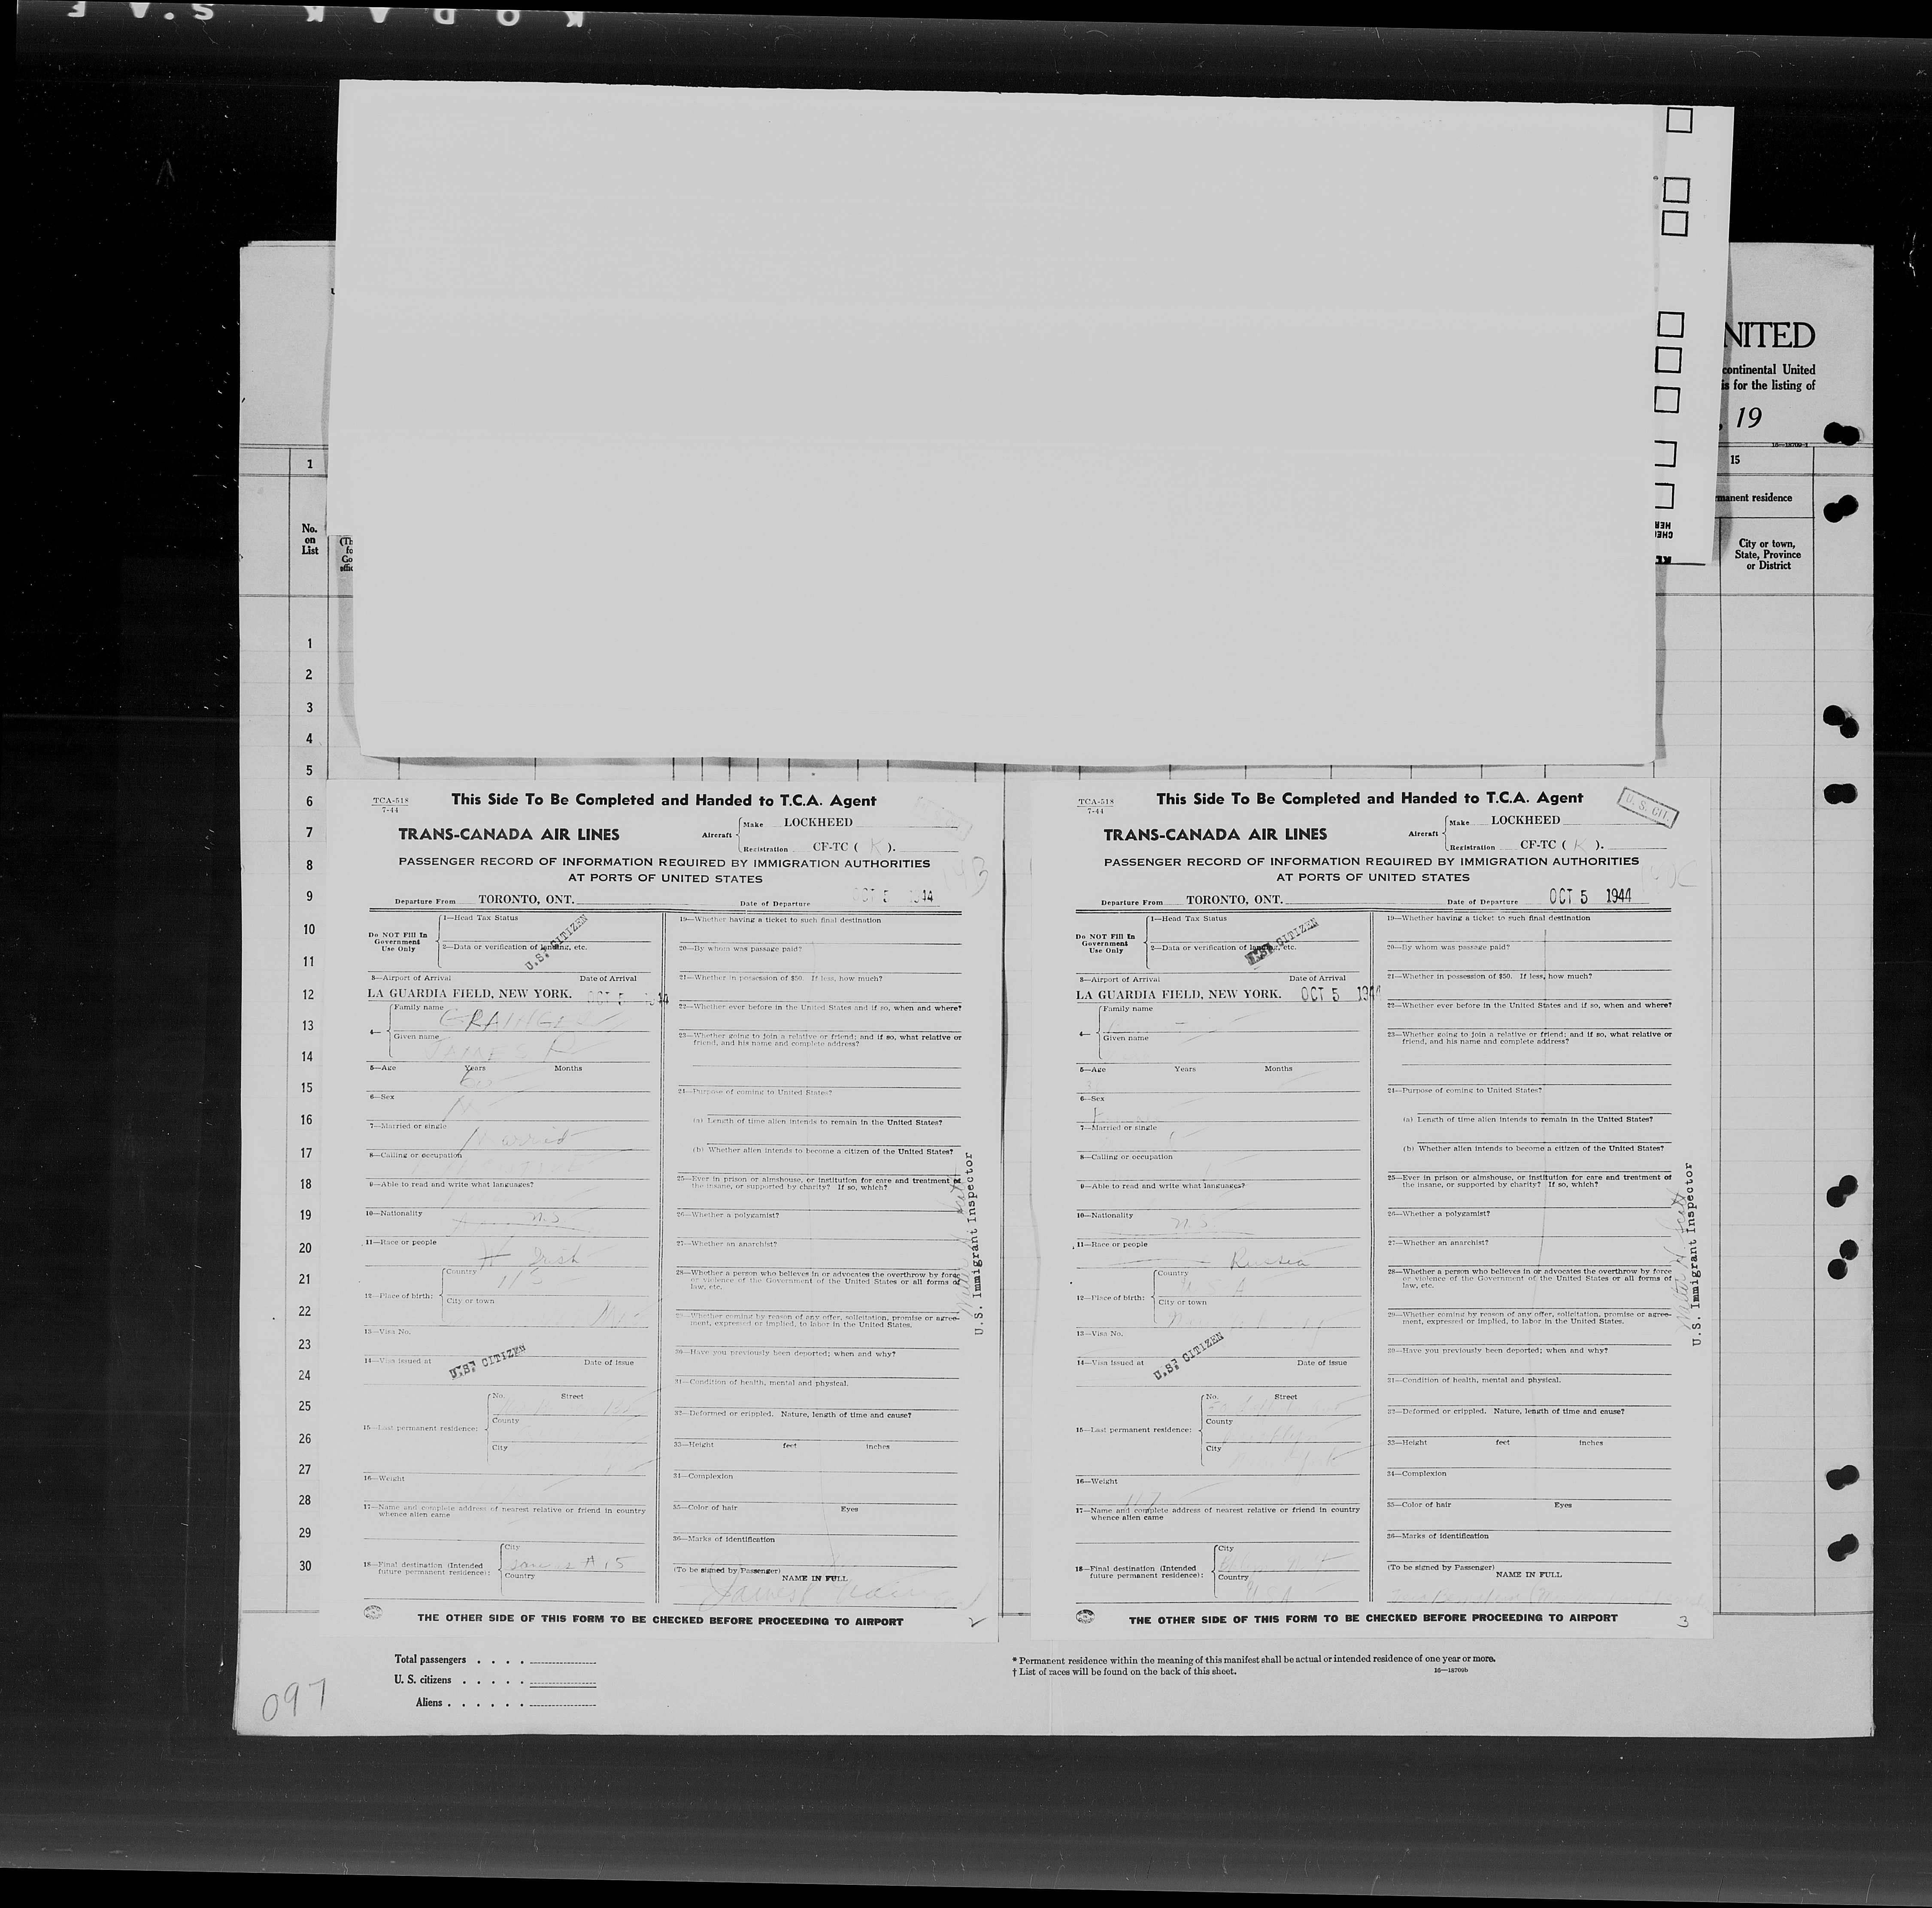
Task: Click the 'No. on List' column header
Action: pos(310,539)
